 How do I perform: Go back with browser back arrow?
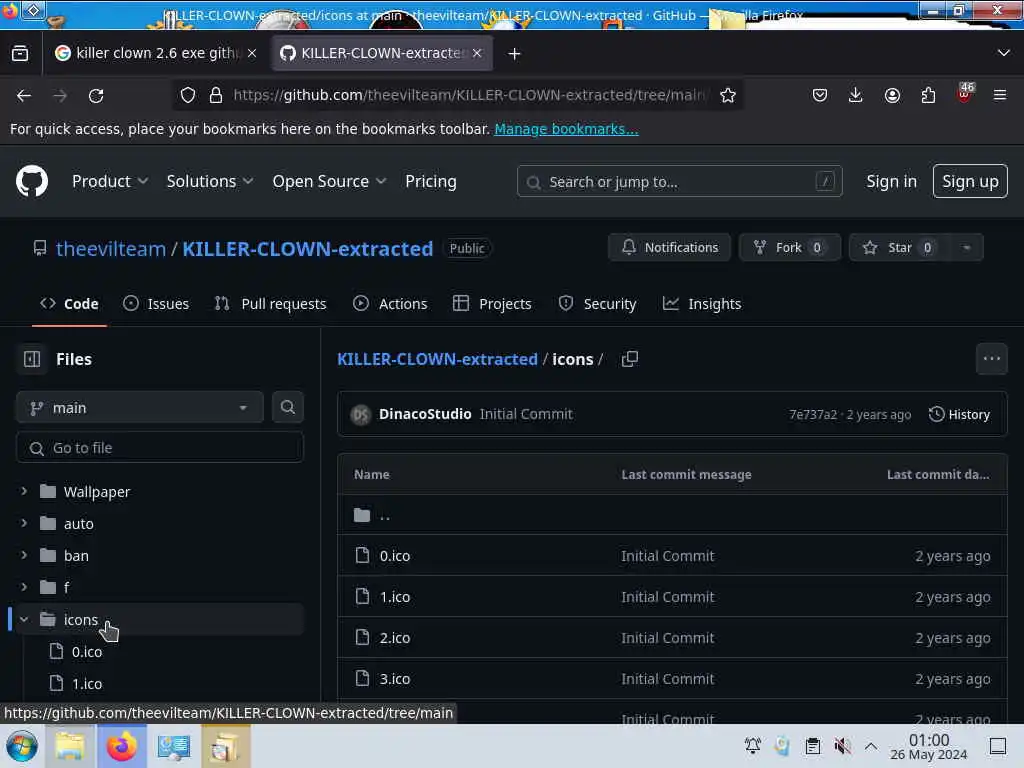(24, 96)
